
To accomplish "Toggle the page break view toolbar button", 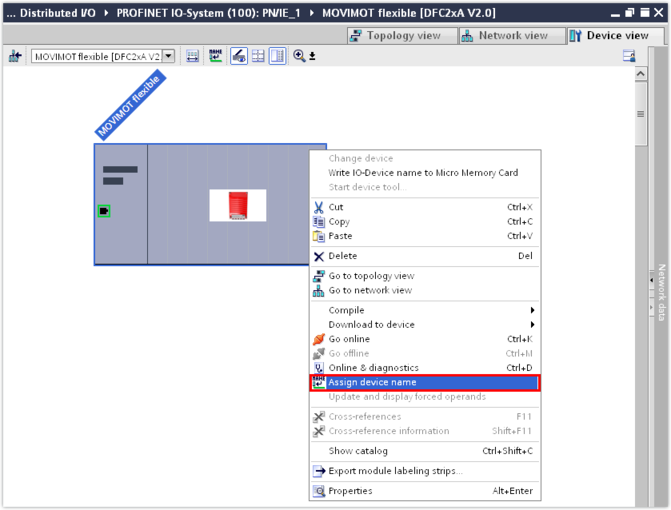I will 277,56.
